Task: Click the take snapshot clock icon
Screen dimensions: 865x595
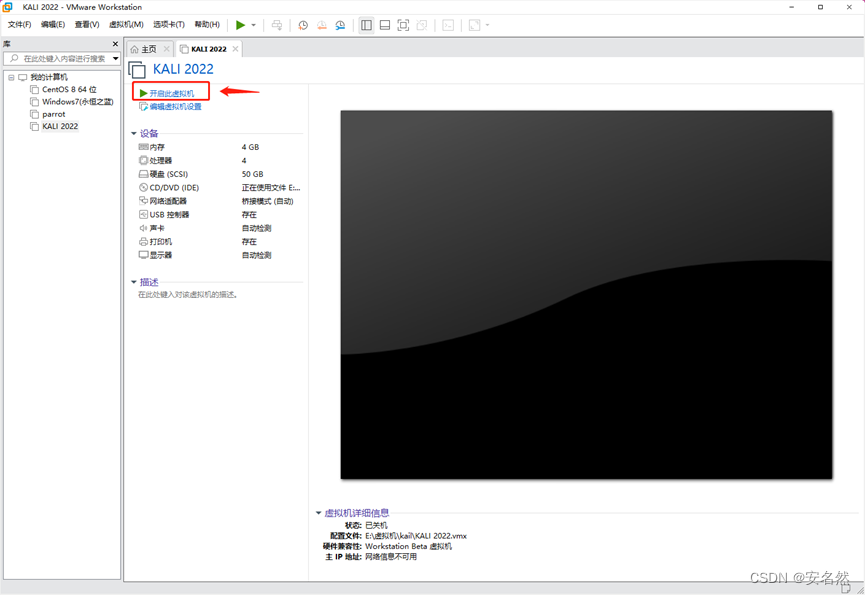Action: [x=303, y=25]
